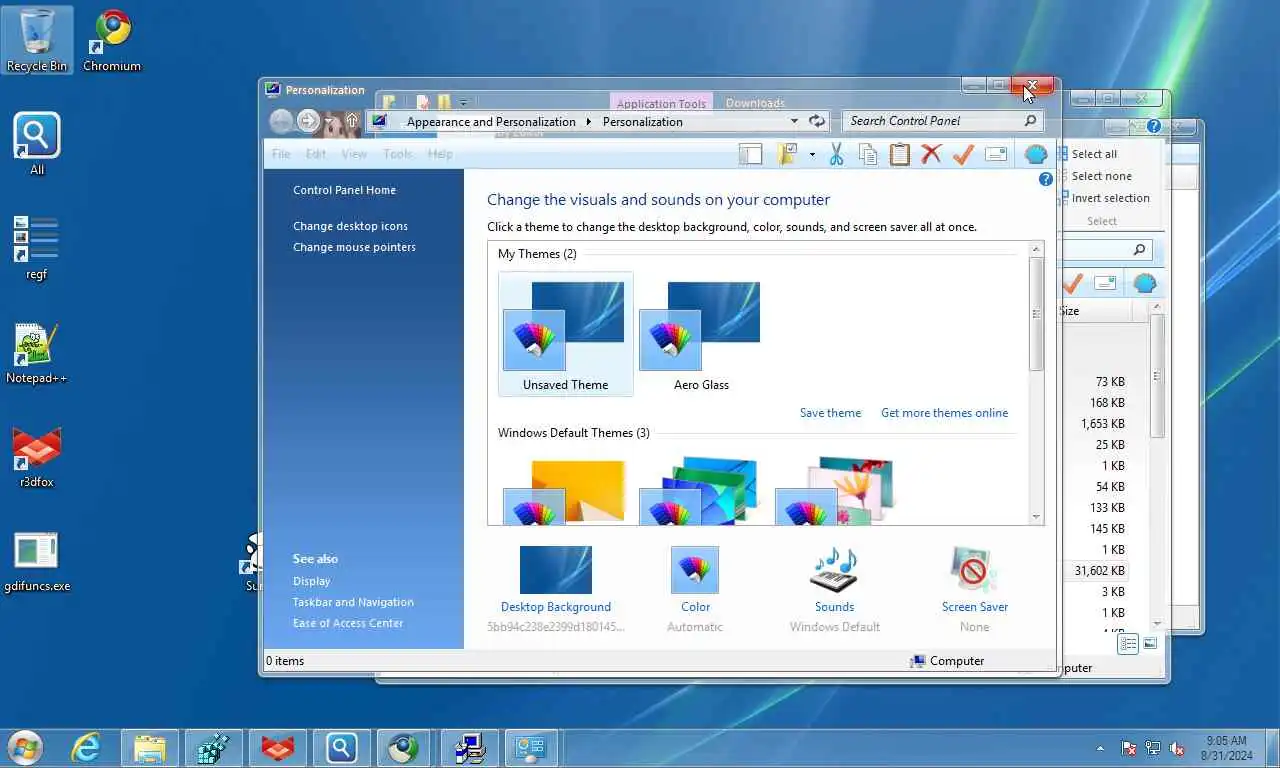1280x768 pixels.
Task: Click Appearance and Personalization breadcrumb
Action: click(x=491, y=122)
